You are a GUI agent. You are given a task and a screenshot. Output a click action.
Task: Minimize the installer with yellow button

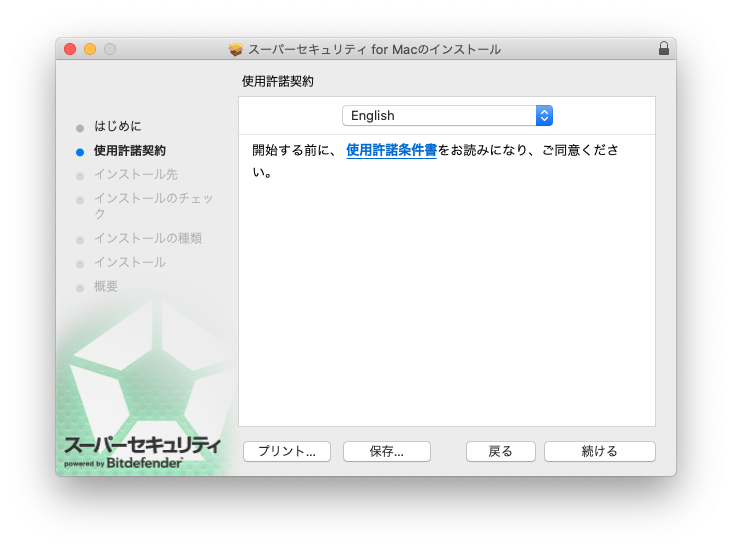click(x=90, y=49)
